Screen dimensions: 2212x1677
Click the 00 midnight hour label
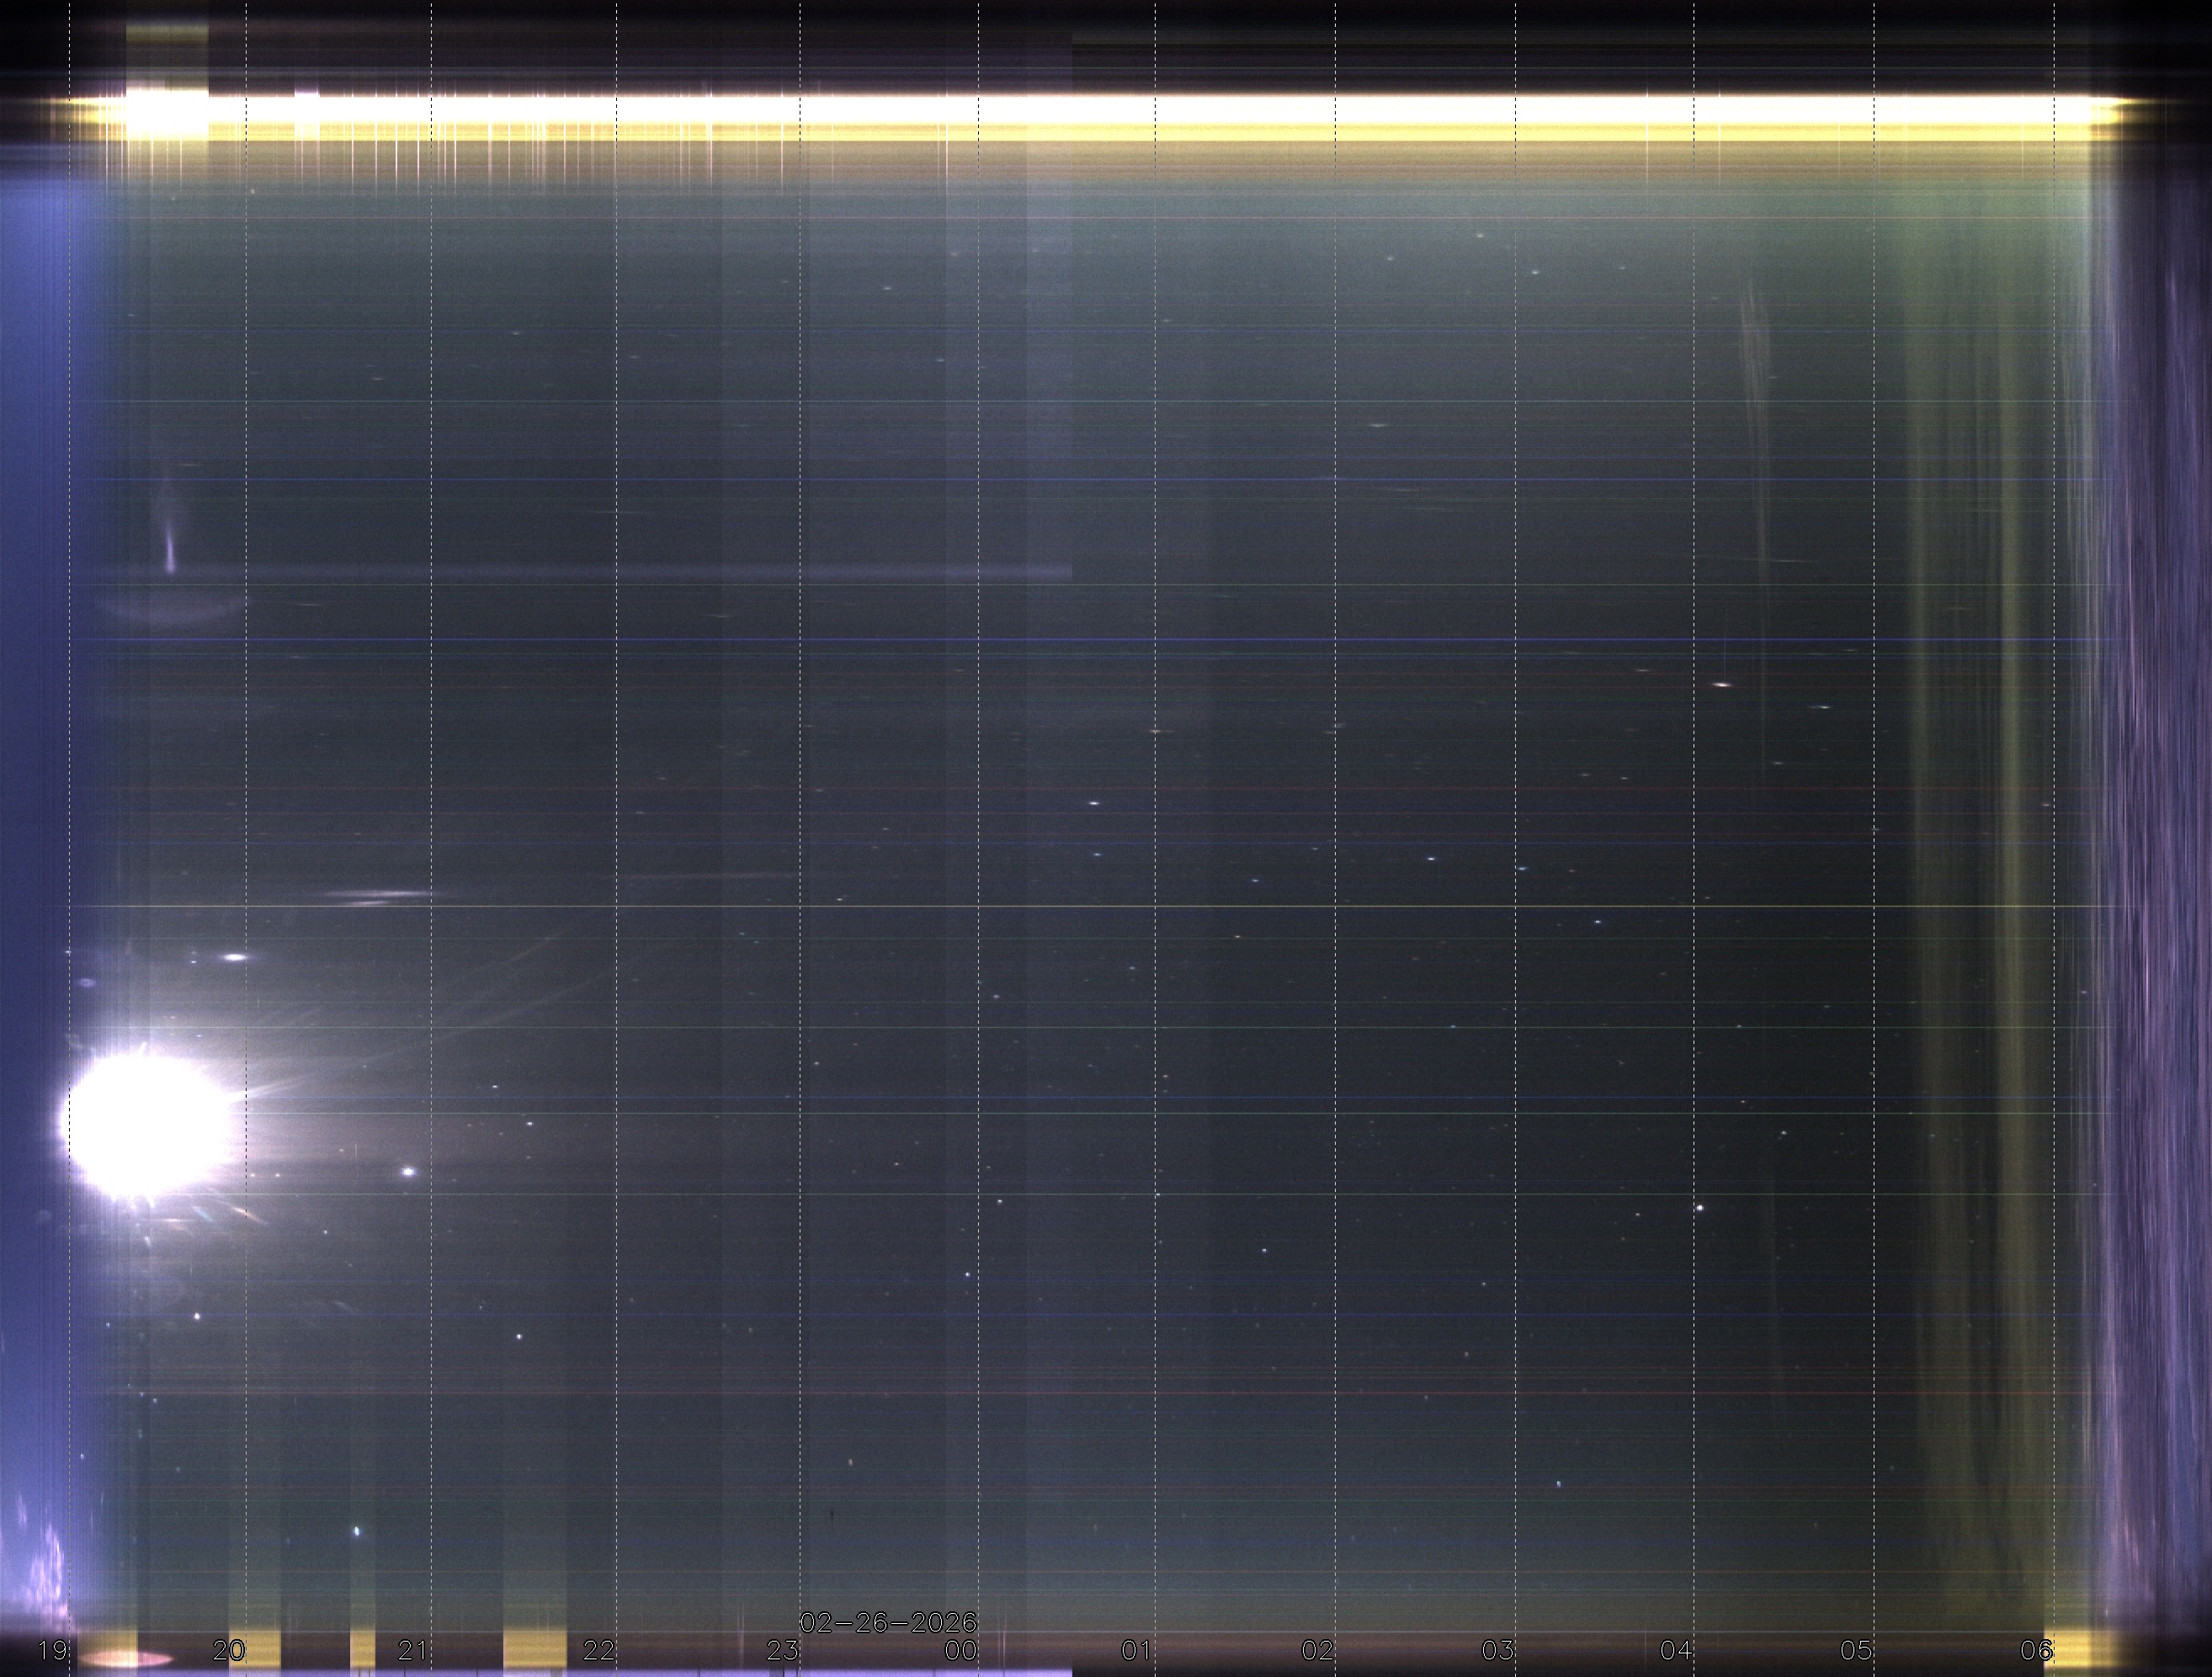(x=961, y=1650)
